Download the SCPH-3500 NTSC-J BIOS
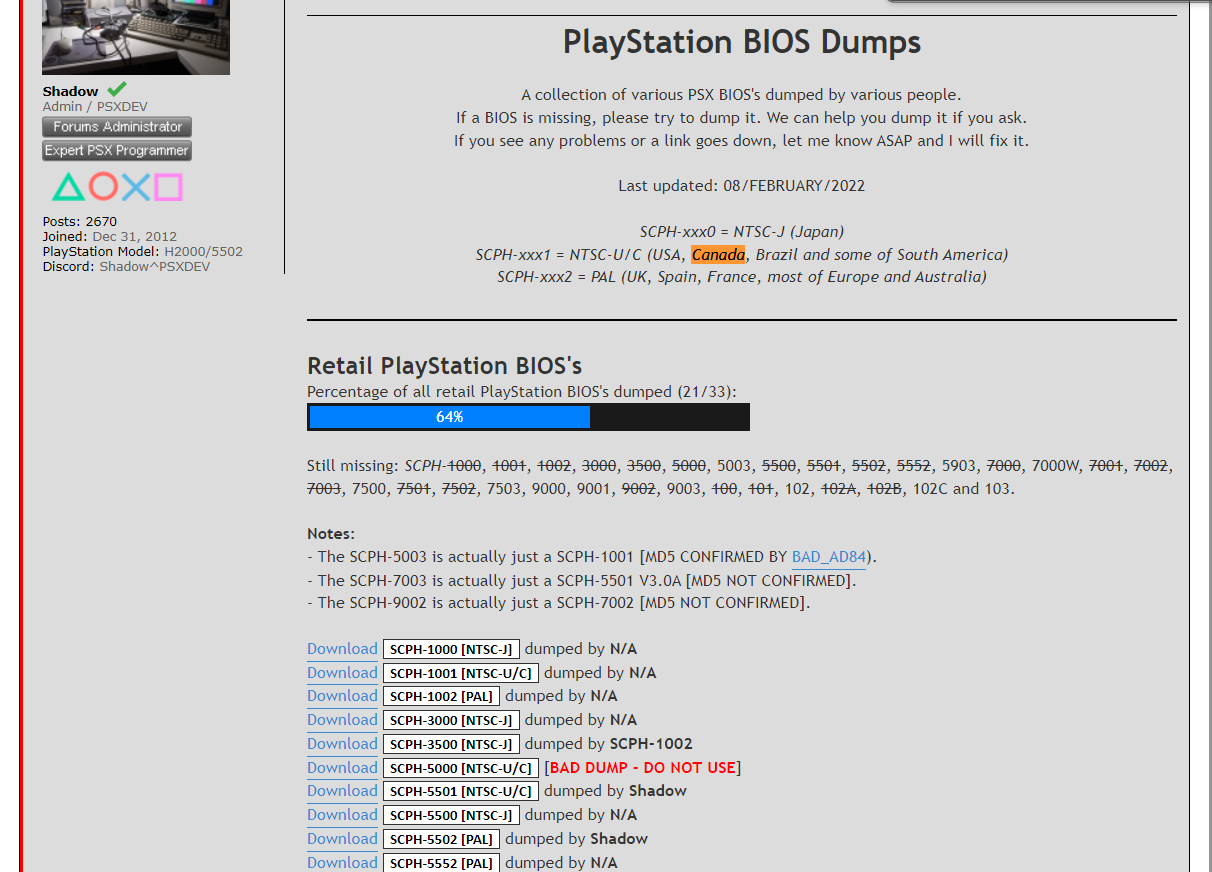The height and width of the screenshot is (872, 1212). click(342, 744)
